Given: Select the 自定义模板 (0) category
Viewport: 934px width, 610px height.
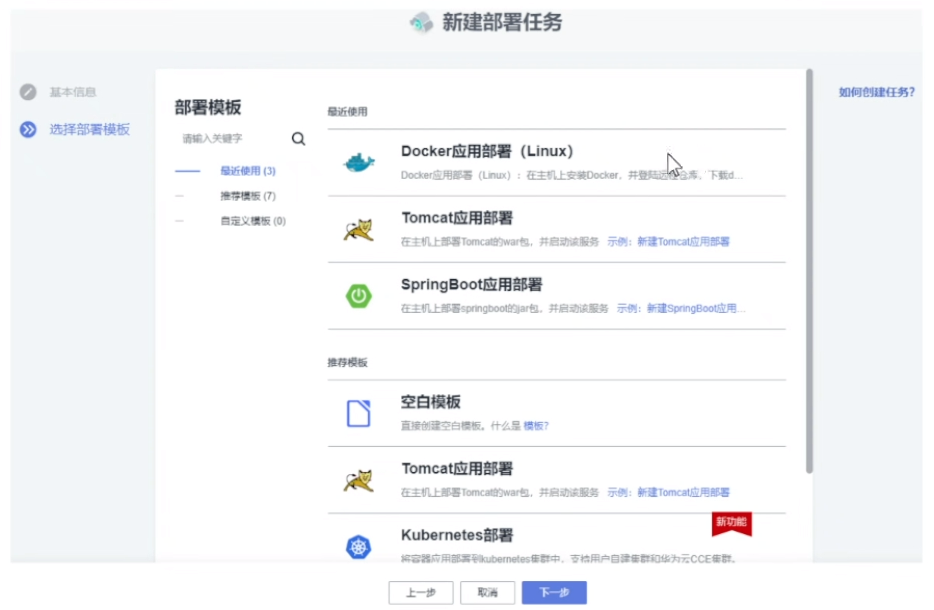Looking at the screenshot, I should point(253,221).
